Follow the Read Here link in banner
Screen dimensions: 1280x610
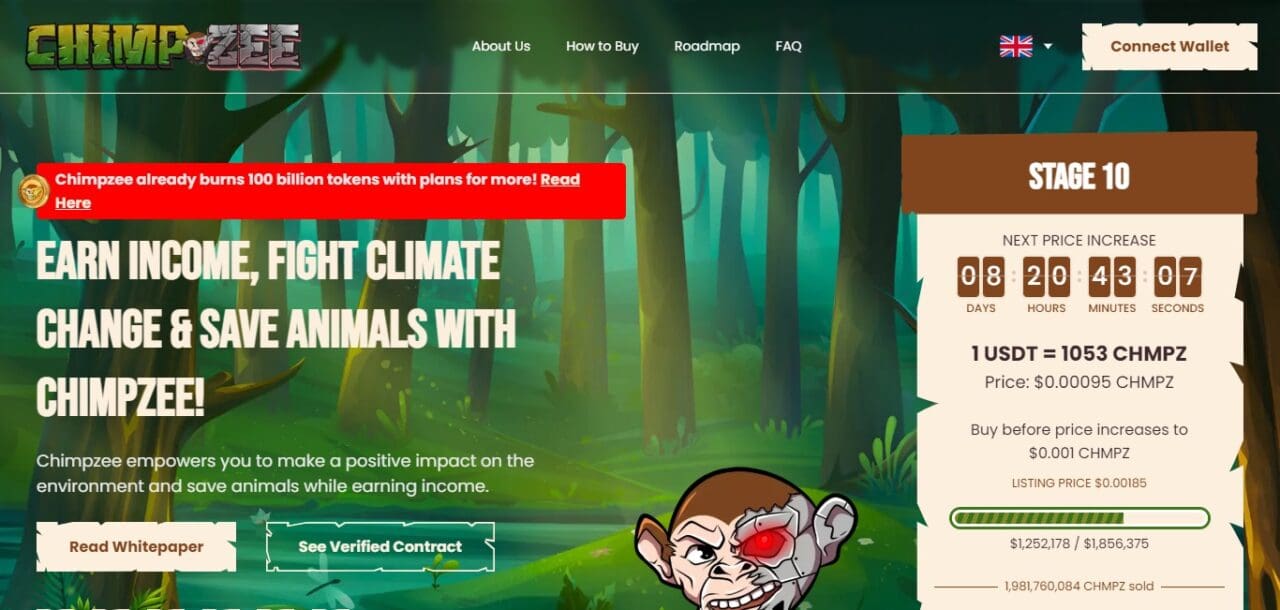click(317, 191)
